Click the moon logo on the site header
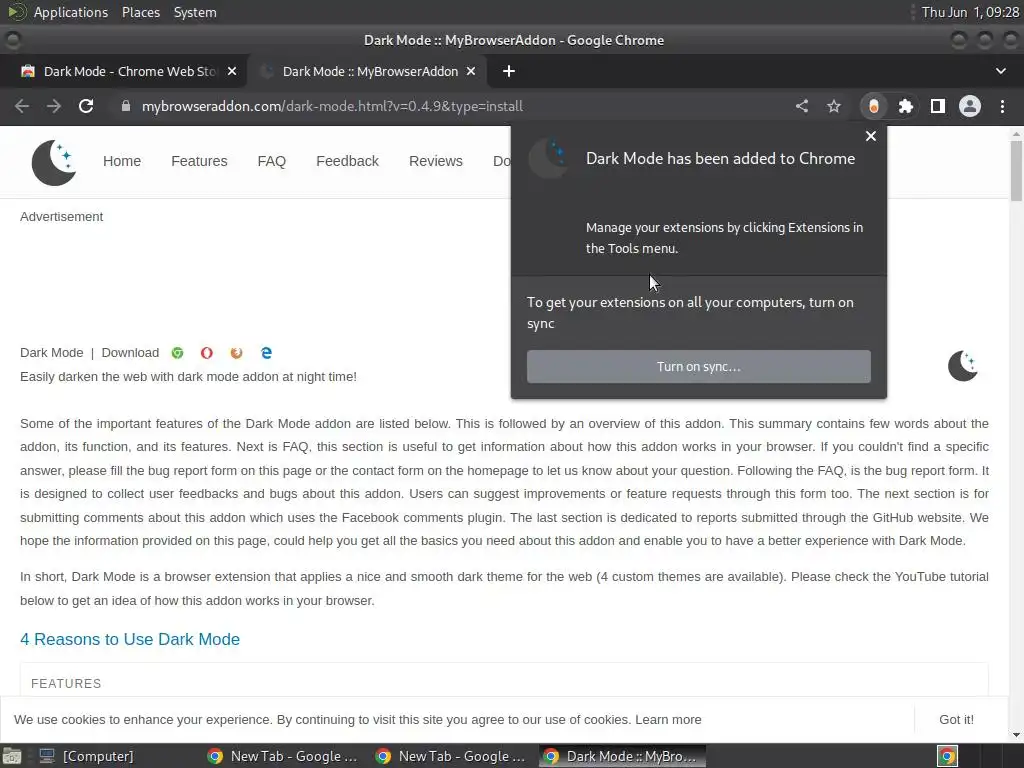This screenshot has width=1024, height=768. (54, 162)
